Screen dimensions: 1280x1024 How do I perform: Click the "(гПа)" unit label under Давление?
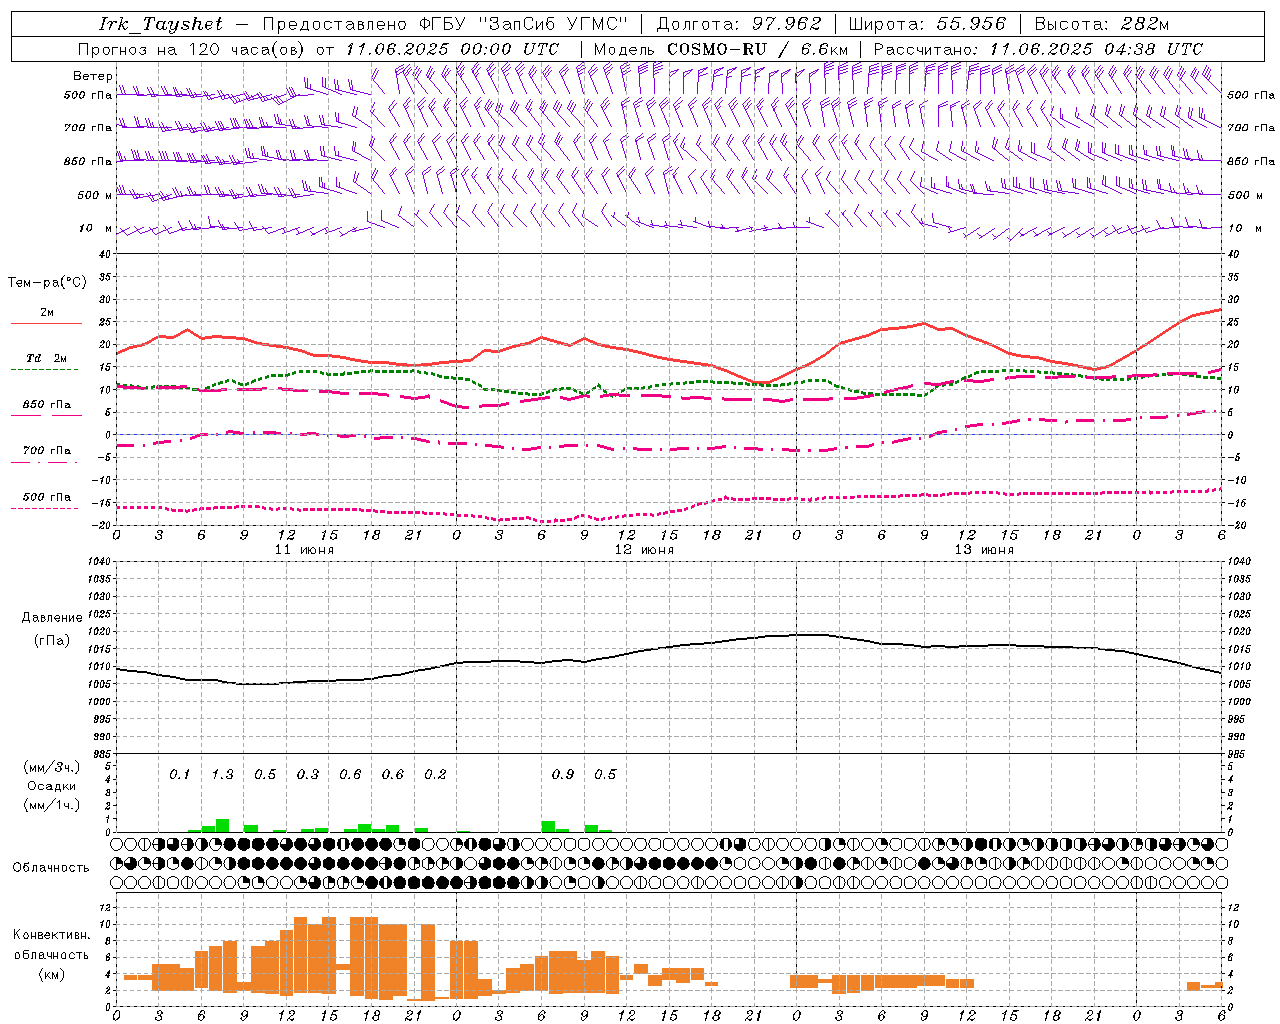pos(52,640)
